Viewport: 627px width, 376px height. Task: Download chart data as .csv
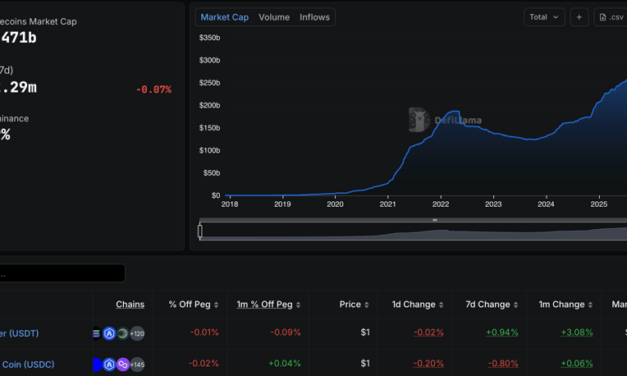(x=611, y=17)
